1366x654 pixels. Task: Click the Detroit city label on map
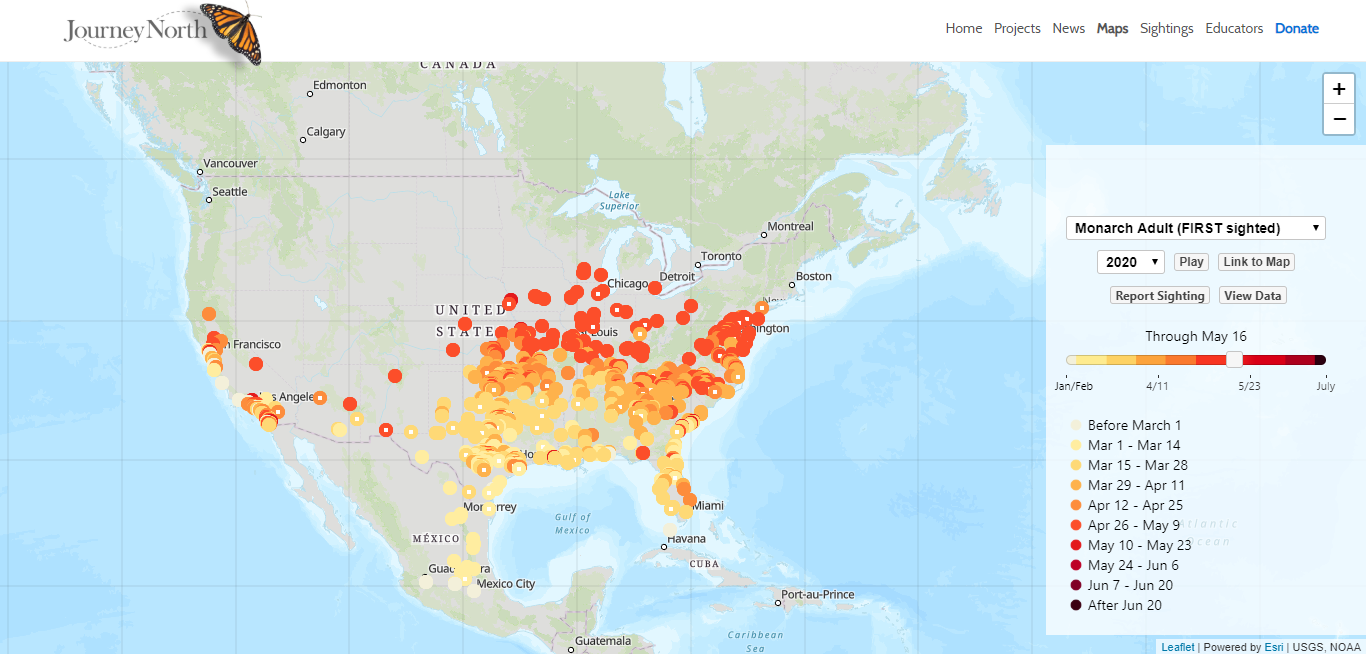click(678, 277)
